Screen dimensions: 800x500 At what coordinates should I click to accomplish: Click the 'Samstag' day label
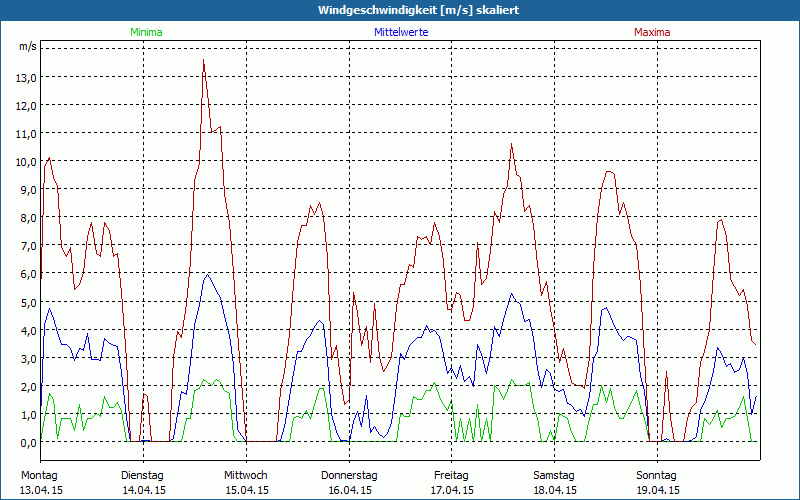tap(554, 476)
